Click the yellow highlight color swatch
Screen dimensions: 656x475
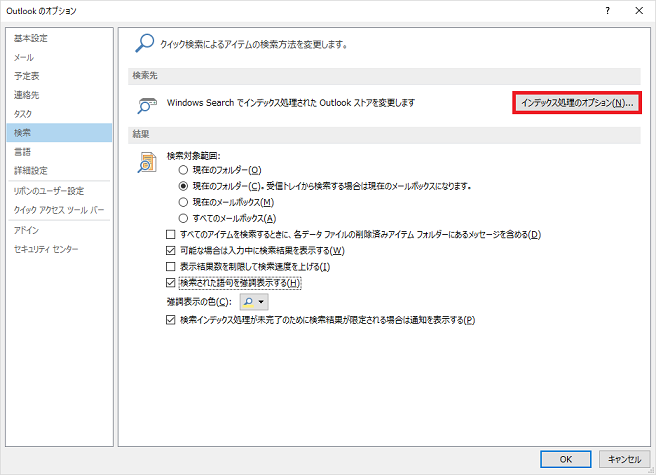click(x=248, y=302)
